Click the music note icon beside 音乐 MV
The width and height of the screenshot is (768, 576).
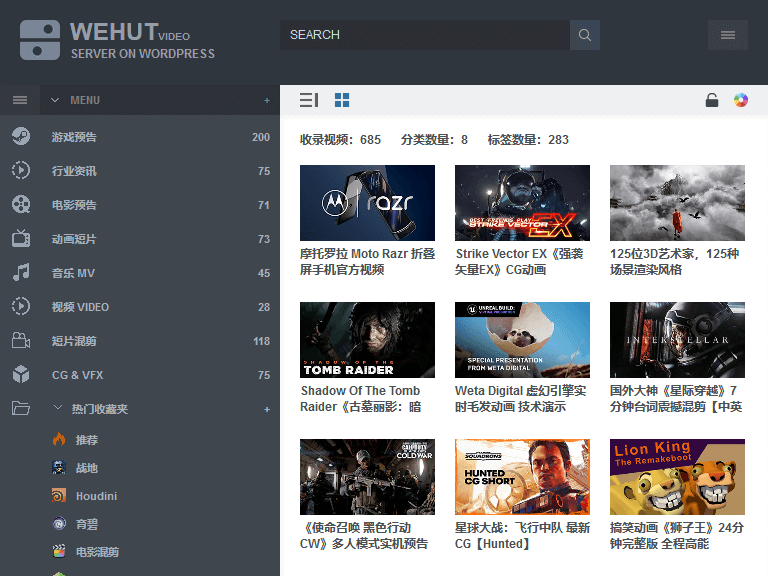(x=21, y=272)
